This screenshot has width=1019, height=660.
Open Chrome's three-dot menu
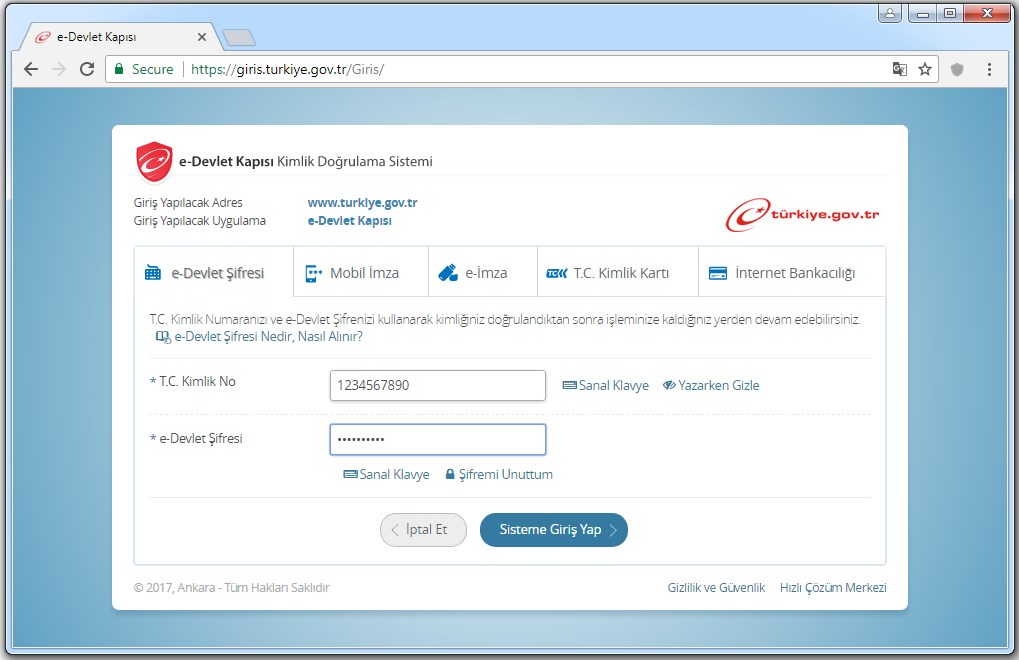pos(989,69)
